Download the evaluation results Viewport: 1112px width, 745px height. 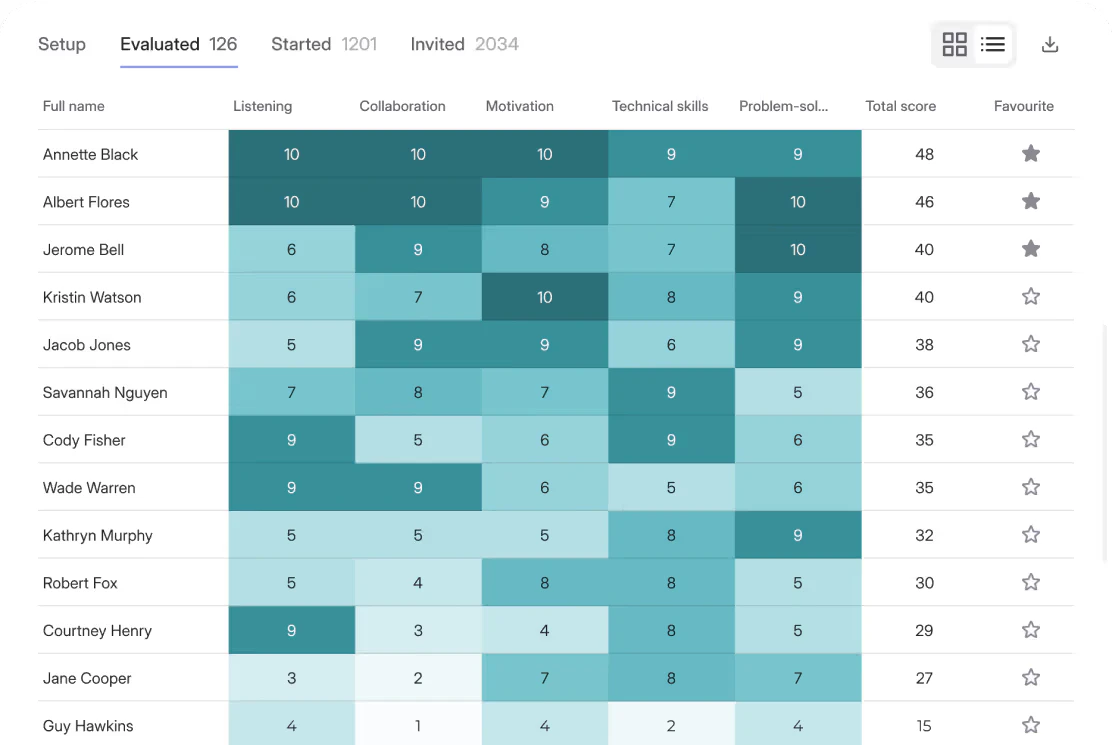click(1049, 44)
